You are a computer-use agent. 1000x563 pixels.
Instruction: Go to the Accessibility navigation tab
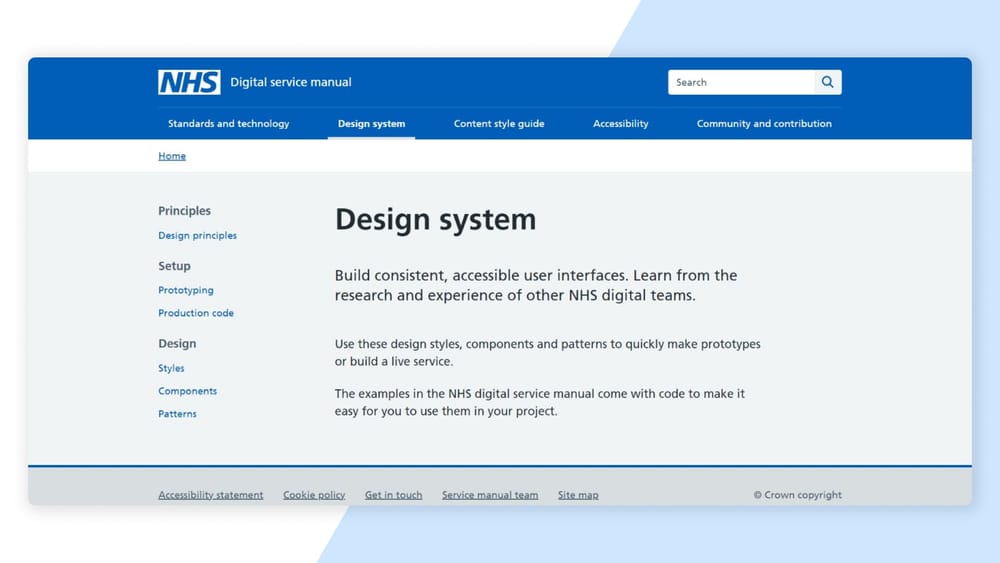pos(620,124)
